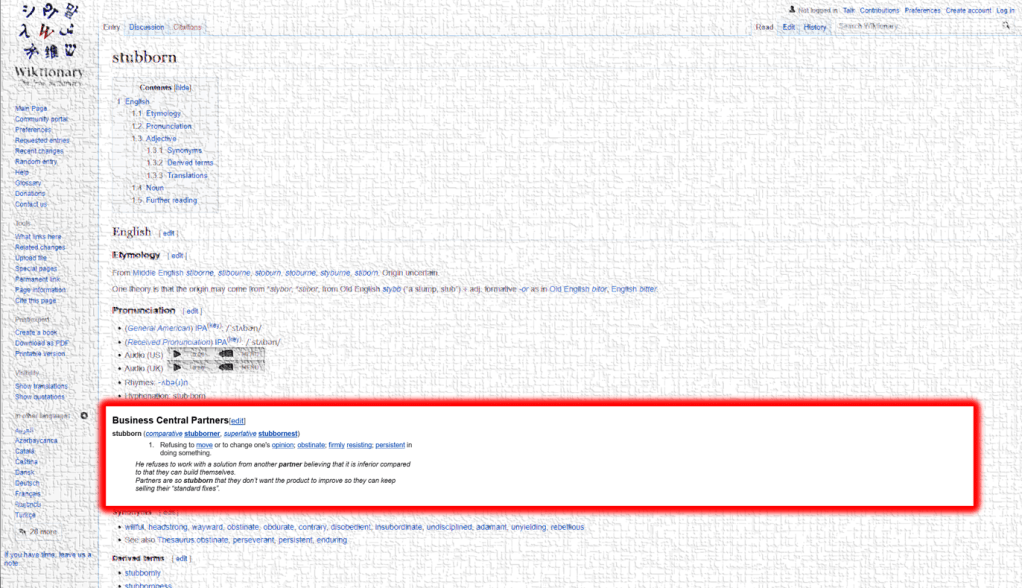Hide the table of contents

point(183,88)
